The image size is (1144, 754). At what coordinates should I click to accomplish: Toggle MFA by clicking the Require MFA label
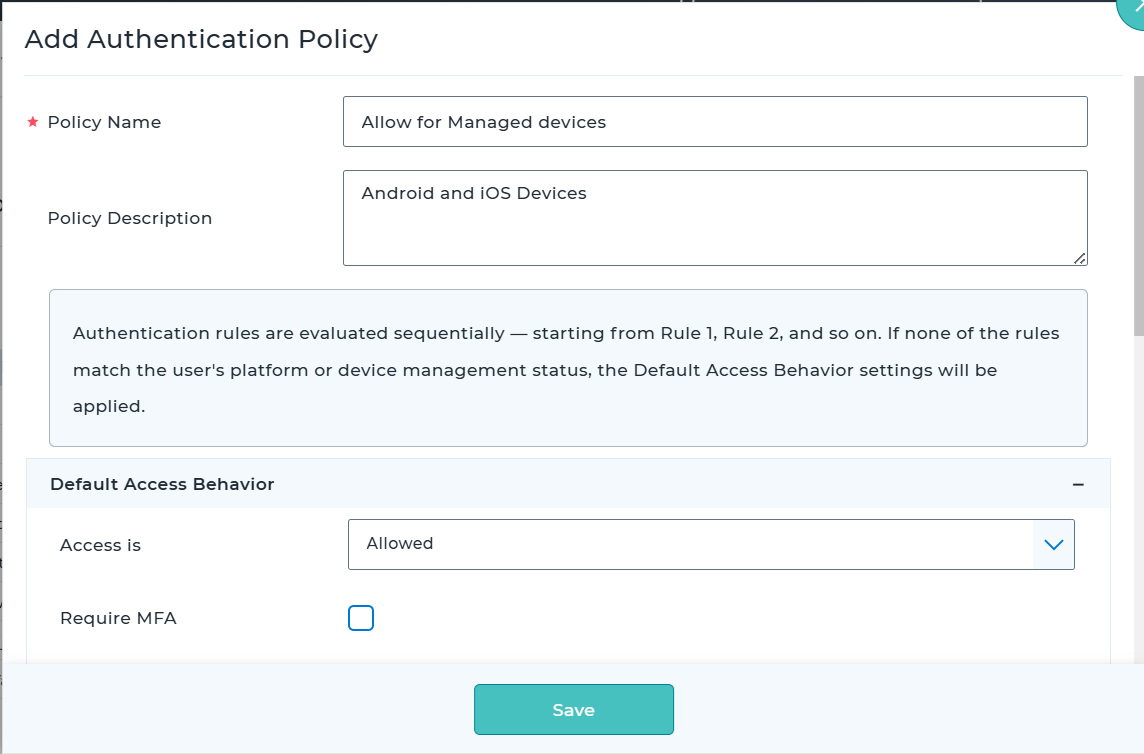pos(118,618)
